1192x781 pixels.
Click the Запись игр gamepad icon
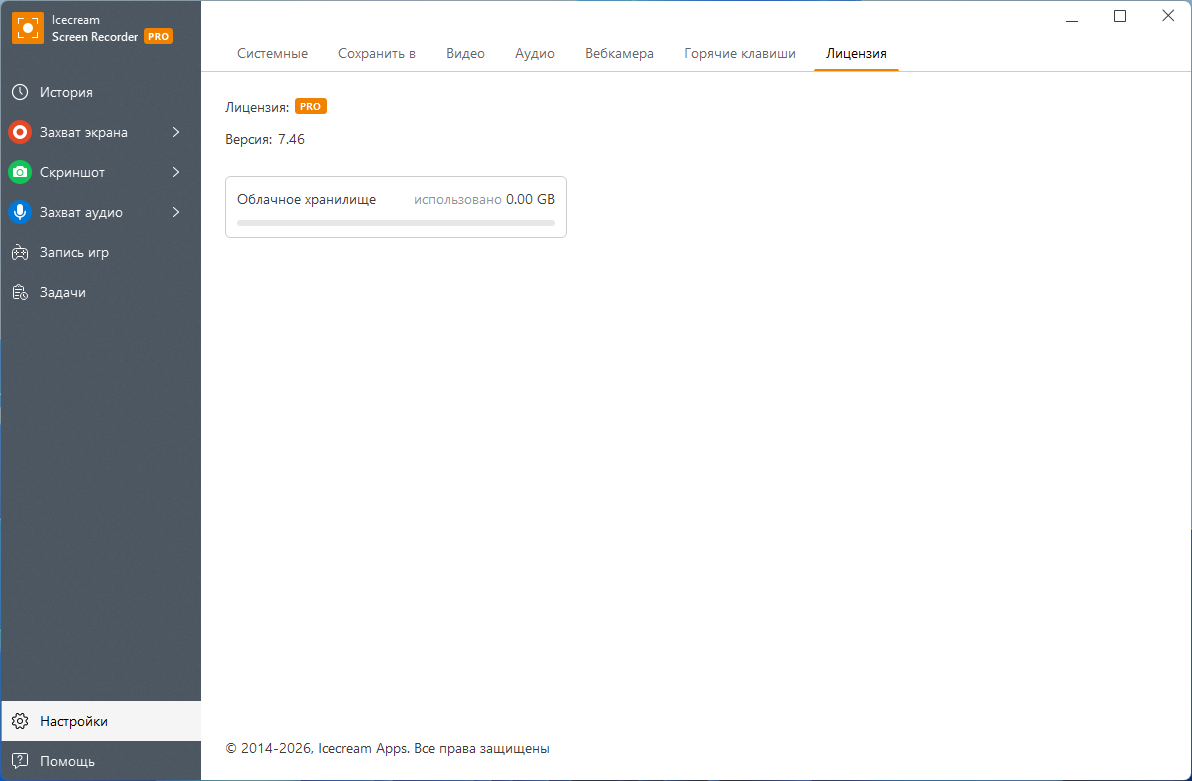click(20, 252)
